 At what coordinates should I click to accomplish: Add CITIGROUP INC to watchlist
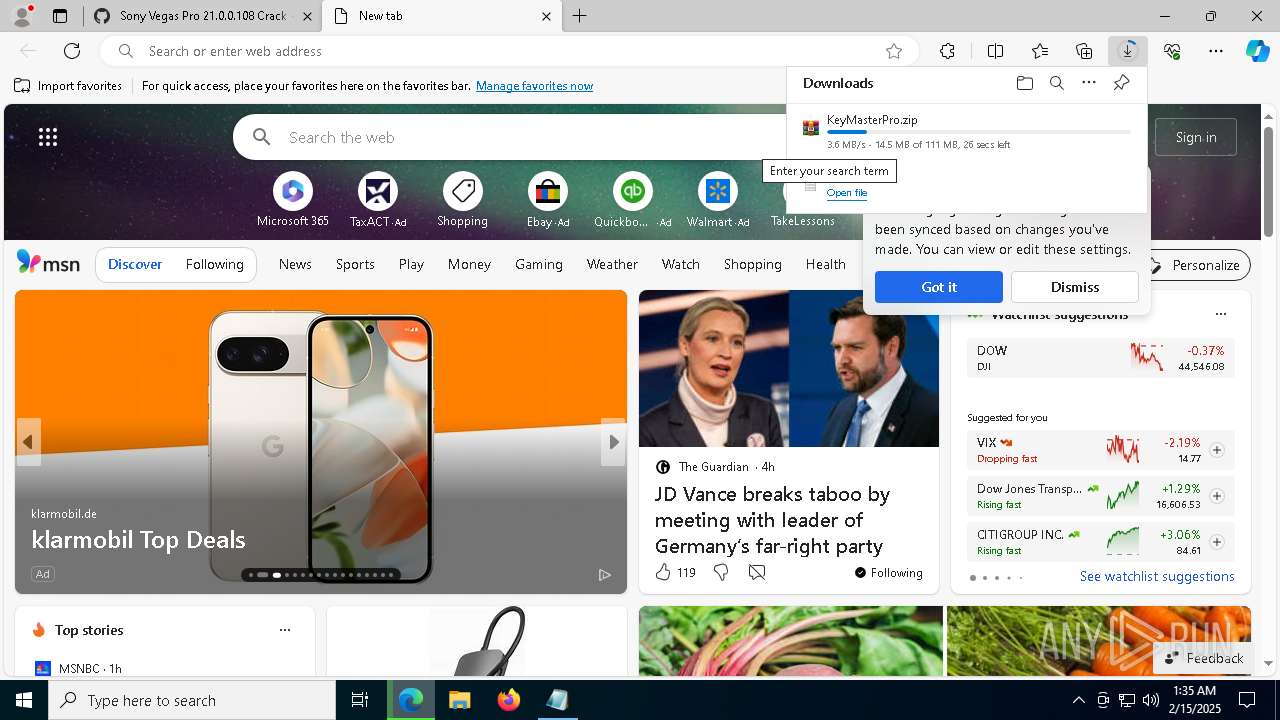click(x=1217, y=542)
